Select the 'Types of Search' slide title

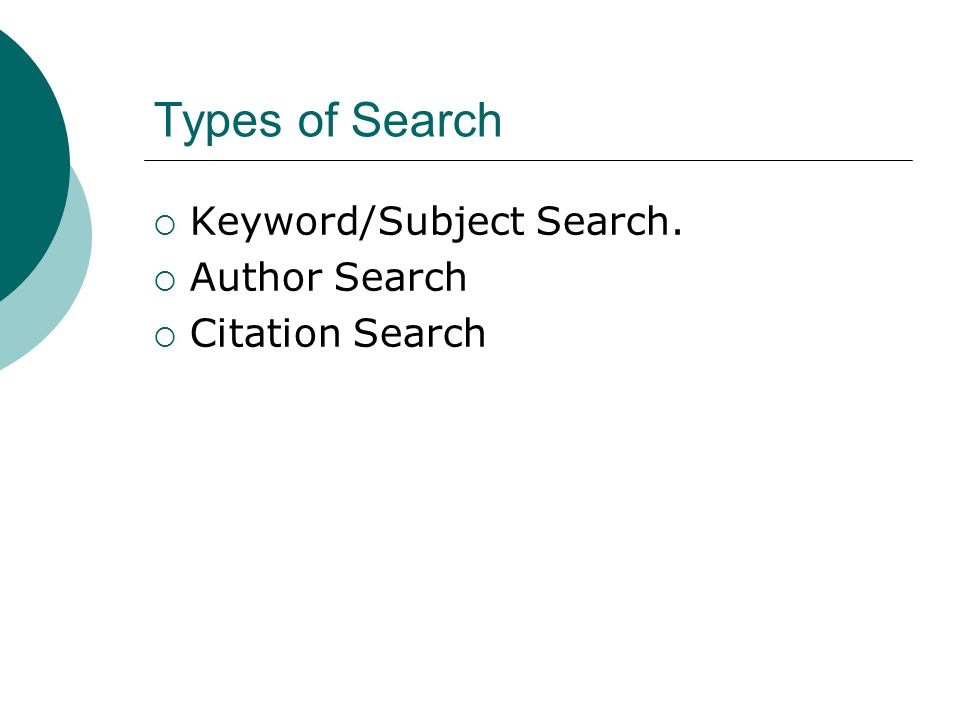328,121
